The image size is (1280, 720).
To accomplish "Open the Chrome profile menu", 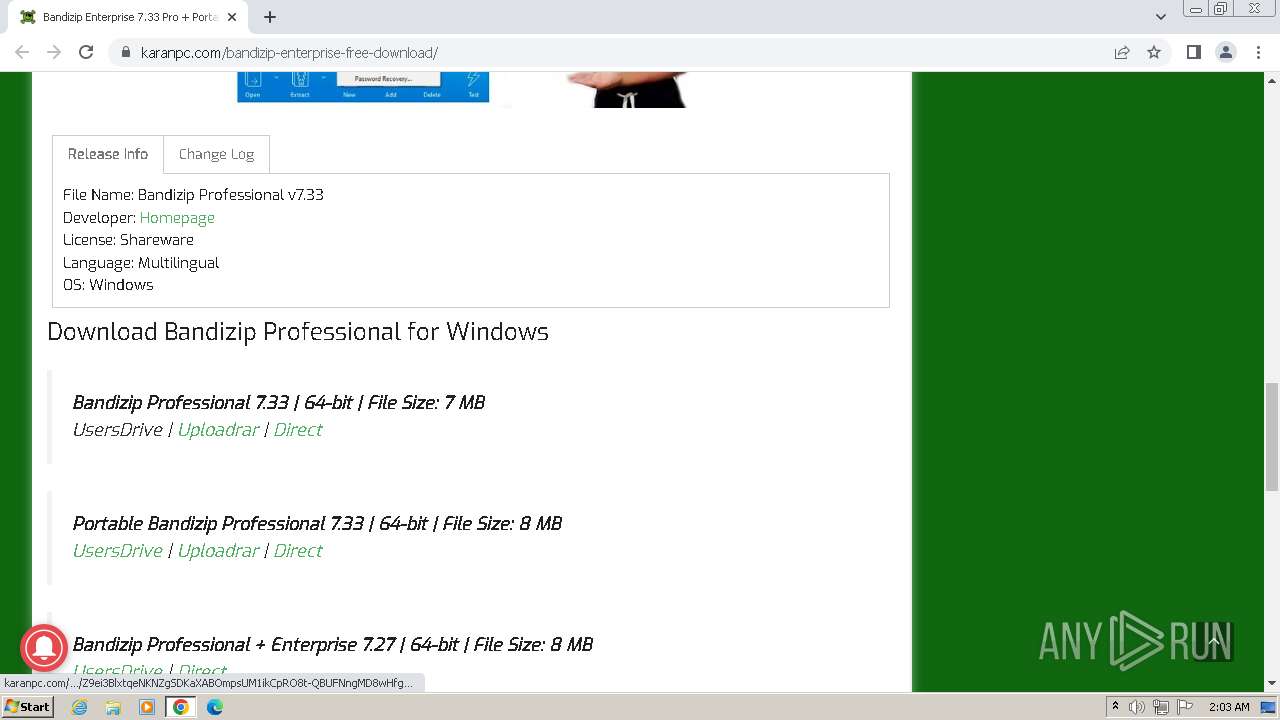I will click(1225, 52).
